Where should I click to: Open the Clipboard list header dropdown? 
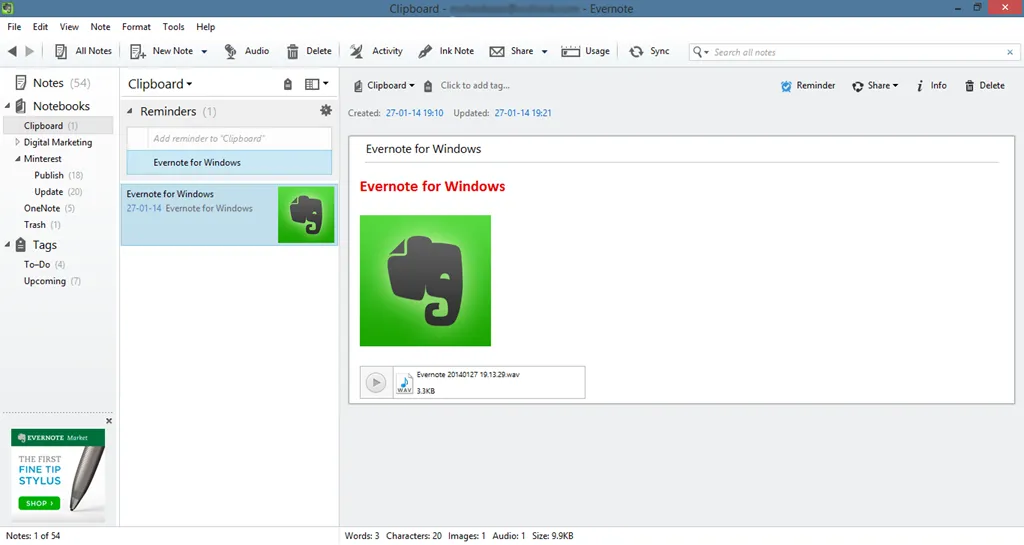coord(160,84)
